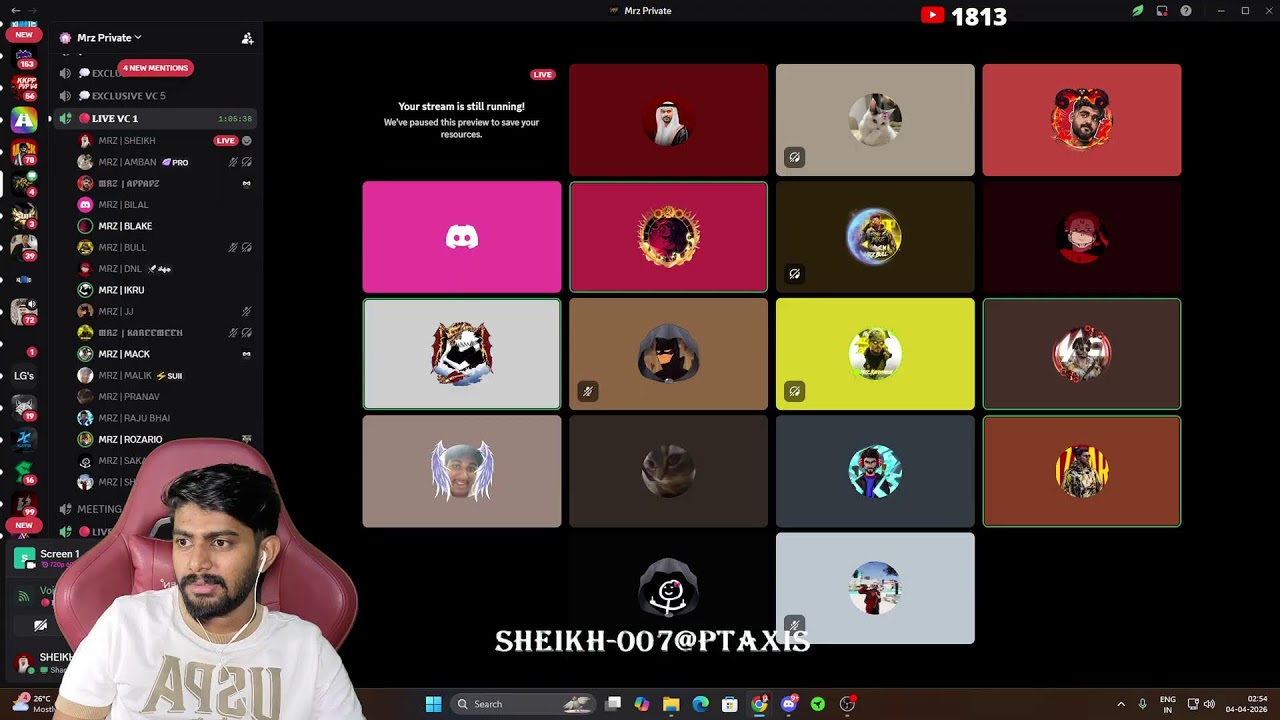Select the LIVE VC 1 voice channel
This screenshot has height=720, width=1280.
[x=115, y=119]
